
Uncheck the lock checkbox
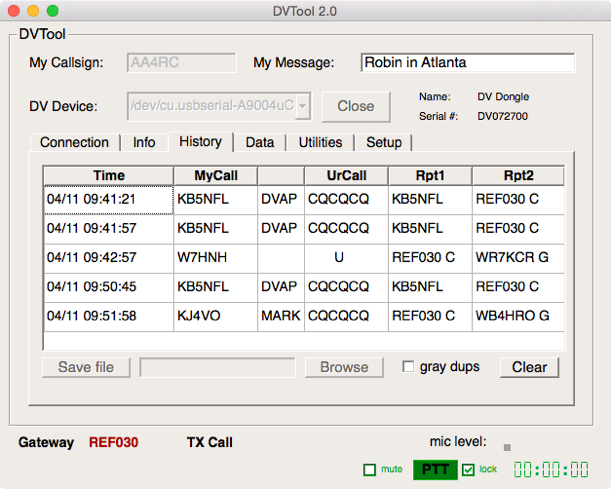coord(469,469)
